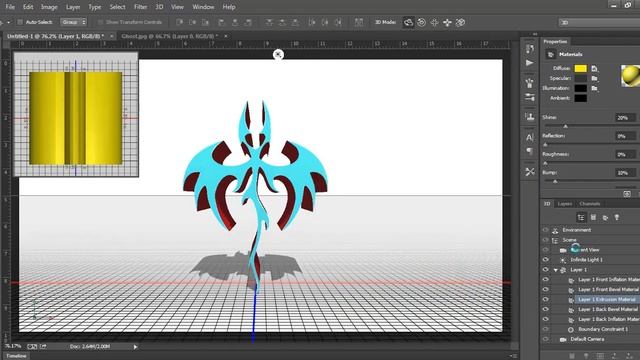Viewport: 640px width, 360px height.
Task: Click the secondary view close/swap icon above canvas
Action: [278, 54]
